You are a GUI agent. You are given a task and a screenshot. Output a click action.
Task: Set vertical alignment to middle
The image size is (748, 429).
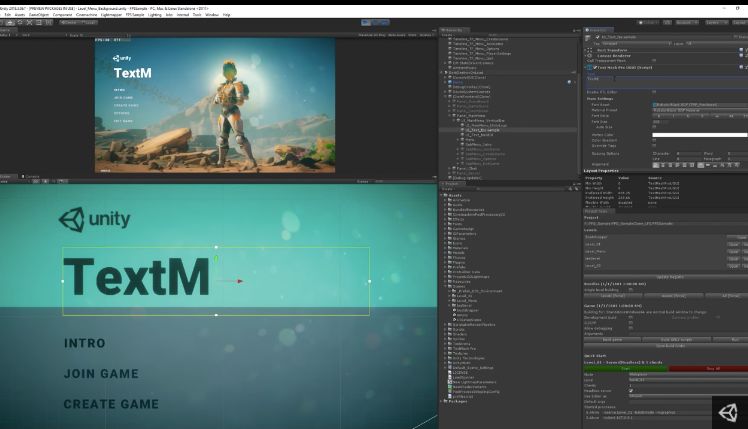coord(708,165)
